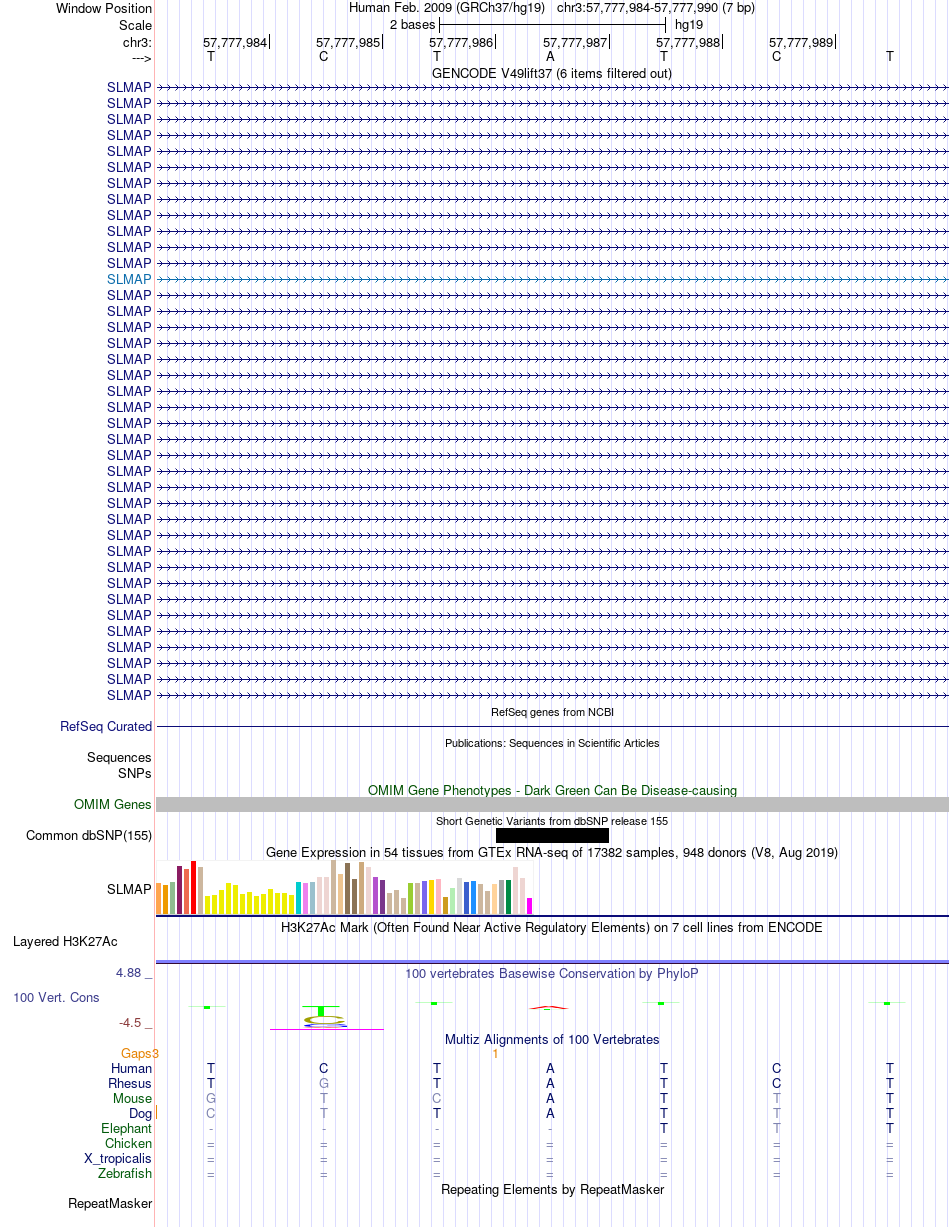The height and width of the screenshot is (1227, 950).
Task: Select the Layered H3K27Ac label
Action: (65, 941)
